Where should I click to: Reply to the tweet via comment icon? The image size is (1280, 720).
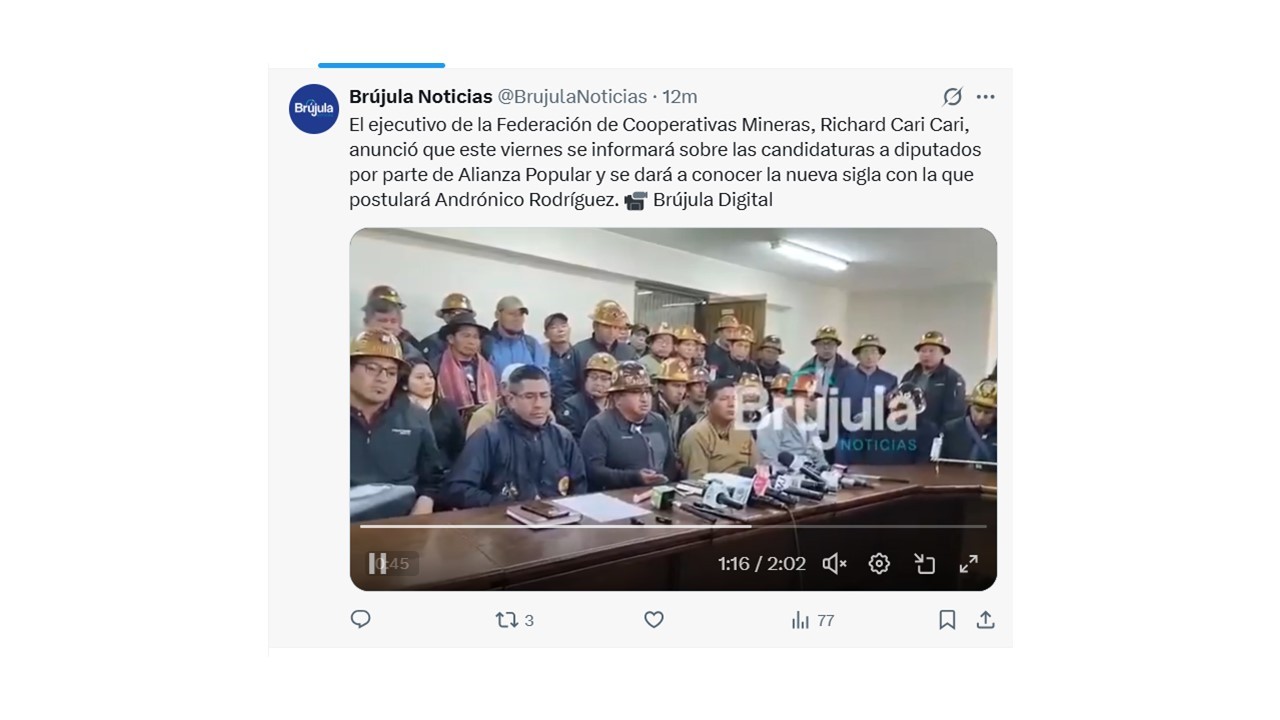click(x=361, y=620)
